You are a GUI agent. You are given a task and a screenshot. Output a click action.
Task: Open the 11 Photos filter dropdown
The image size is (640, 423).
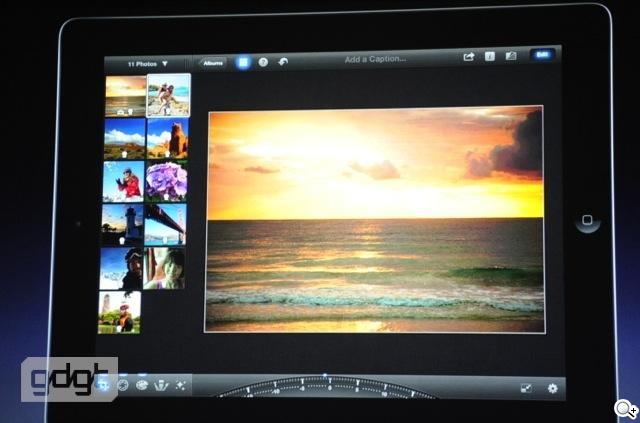click(x=147, y=62)
